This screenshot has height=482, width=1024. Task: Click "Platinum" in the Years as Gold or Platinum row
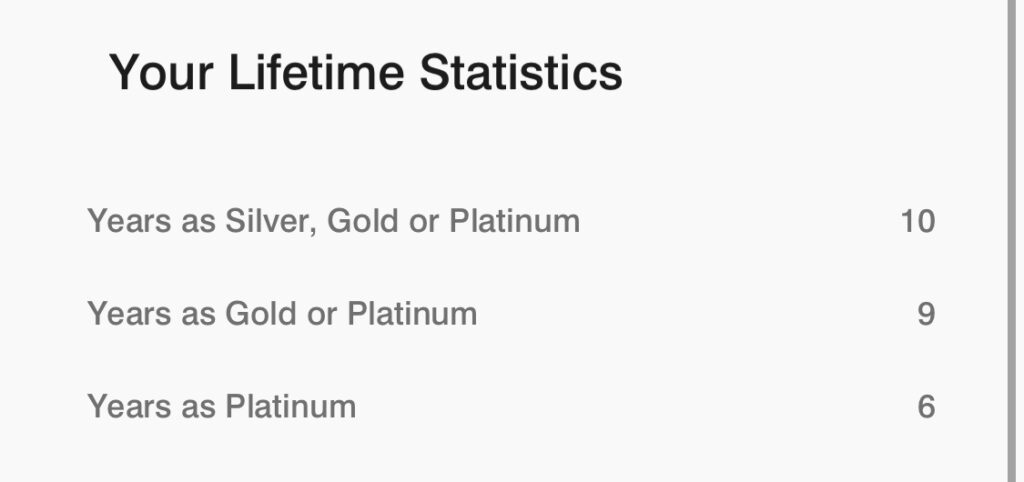point(412,314)
